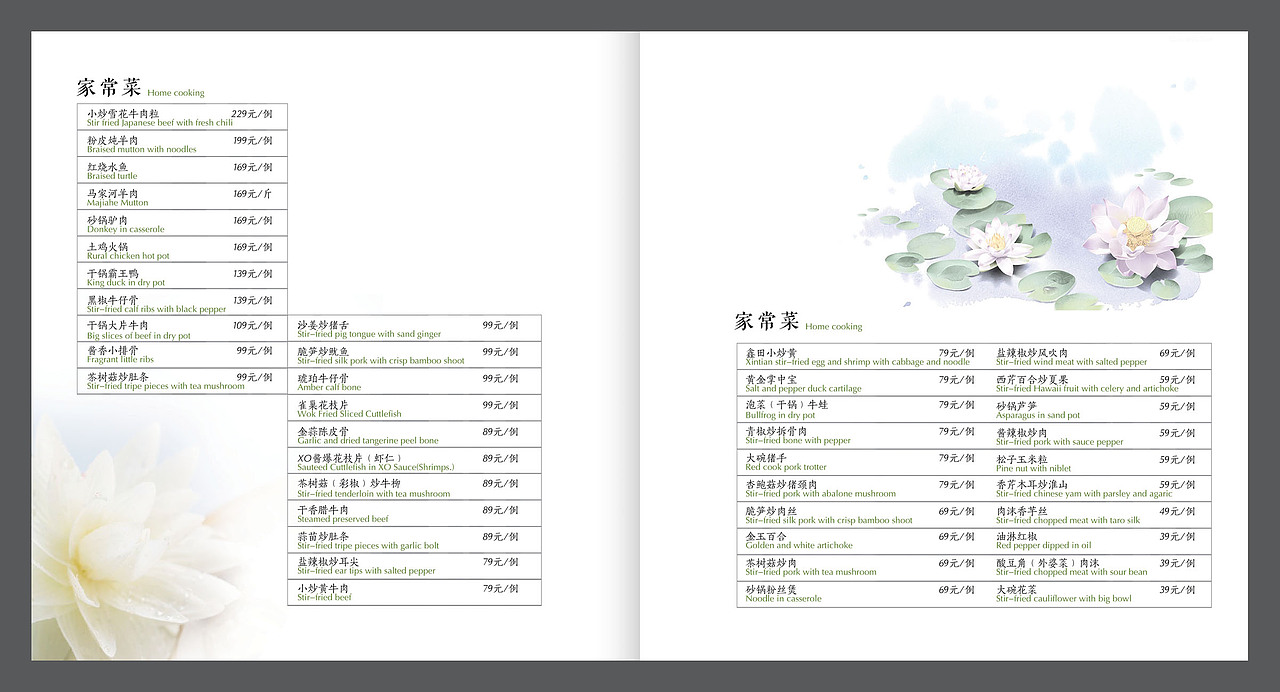The width and height of the screenshot is (1280, 692).
Task: Select 'Stir-fried bone with pepper' text
Action: [x=798, y=441]
